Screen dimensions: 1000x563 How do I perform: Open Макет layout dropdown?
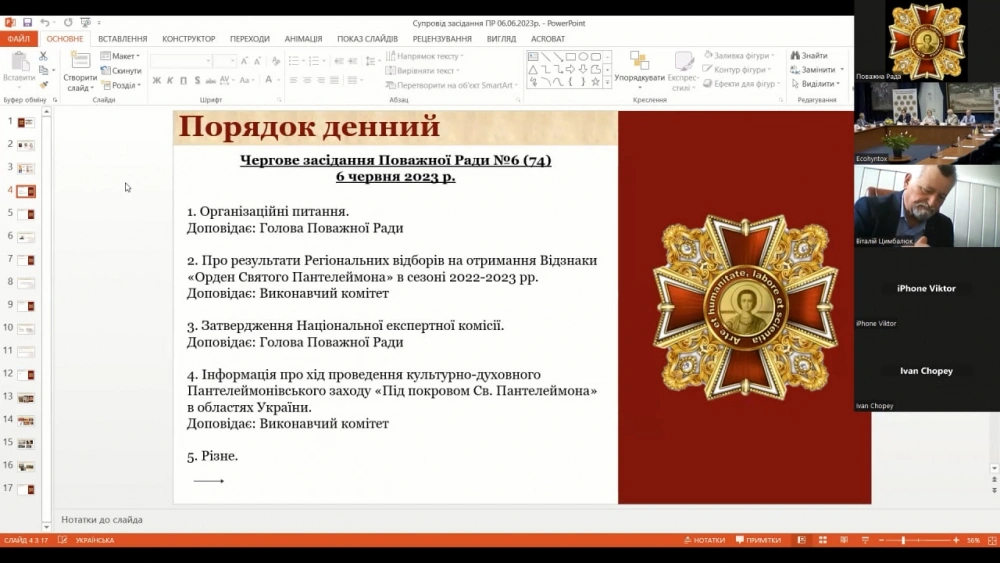pyautogui.click(x=120, y=56)
